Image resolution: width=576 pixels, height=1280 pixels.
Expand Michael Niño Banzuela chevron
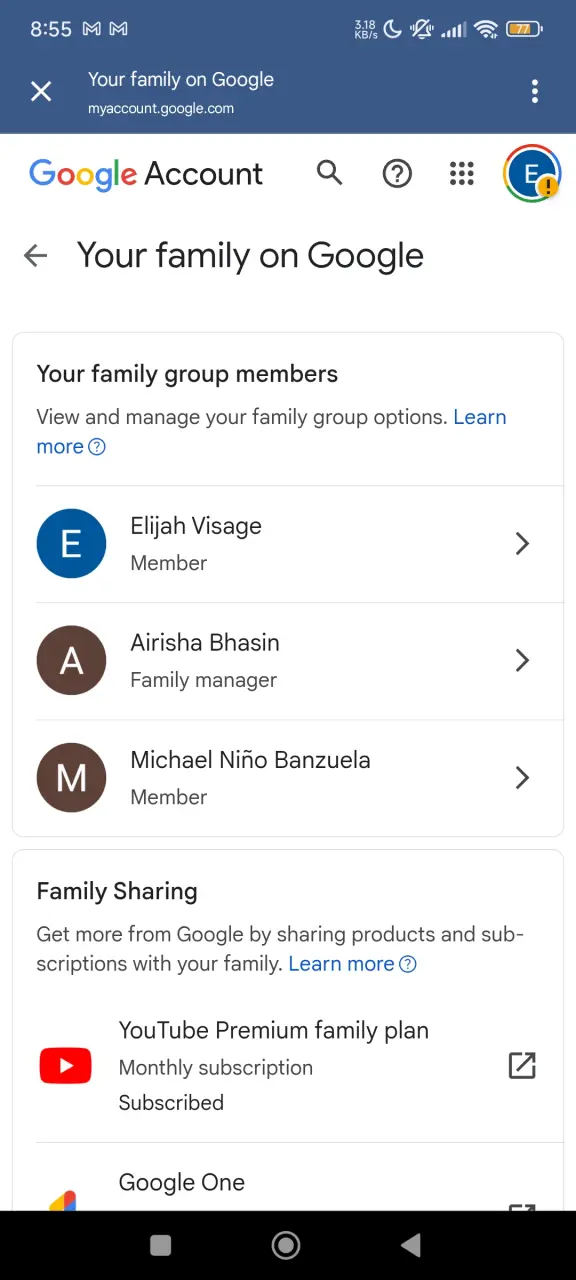pyautogui.click(x=522, y=778)
